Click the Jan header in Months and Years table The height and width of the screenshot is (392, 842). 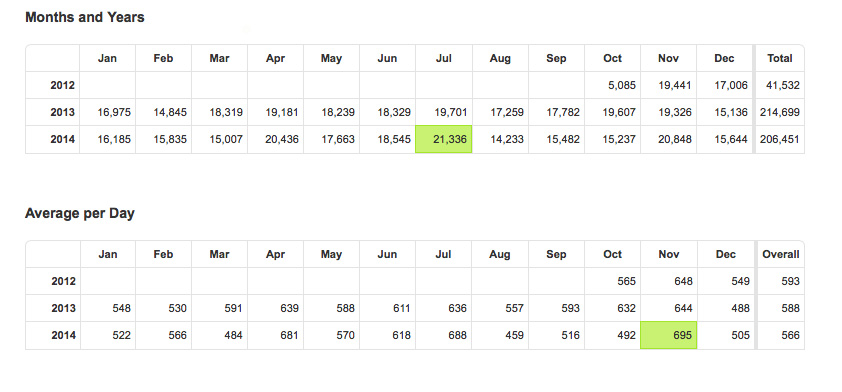coord(107,58)
